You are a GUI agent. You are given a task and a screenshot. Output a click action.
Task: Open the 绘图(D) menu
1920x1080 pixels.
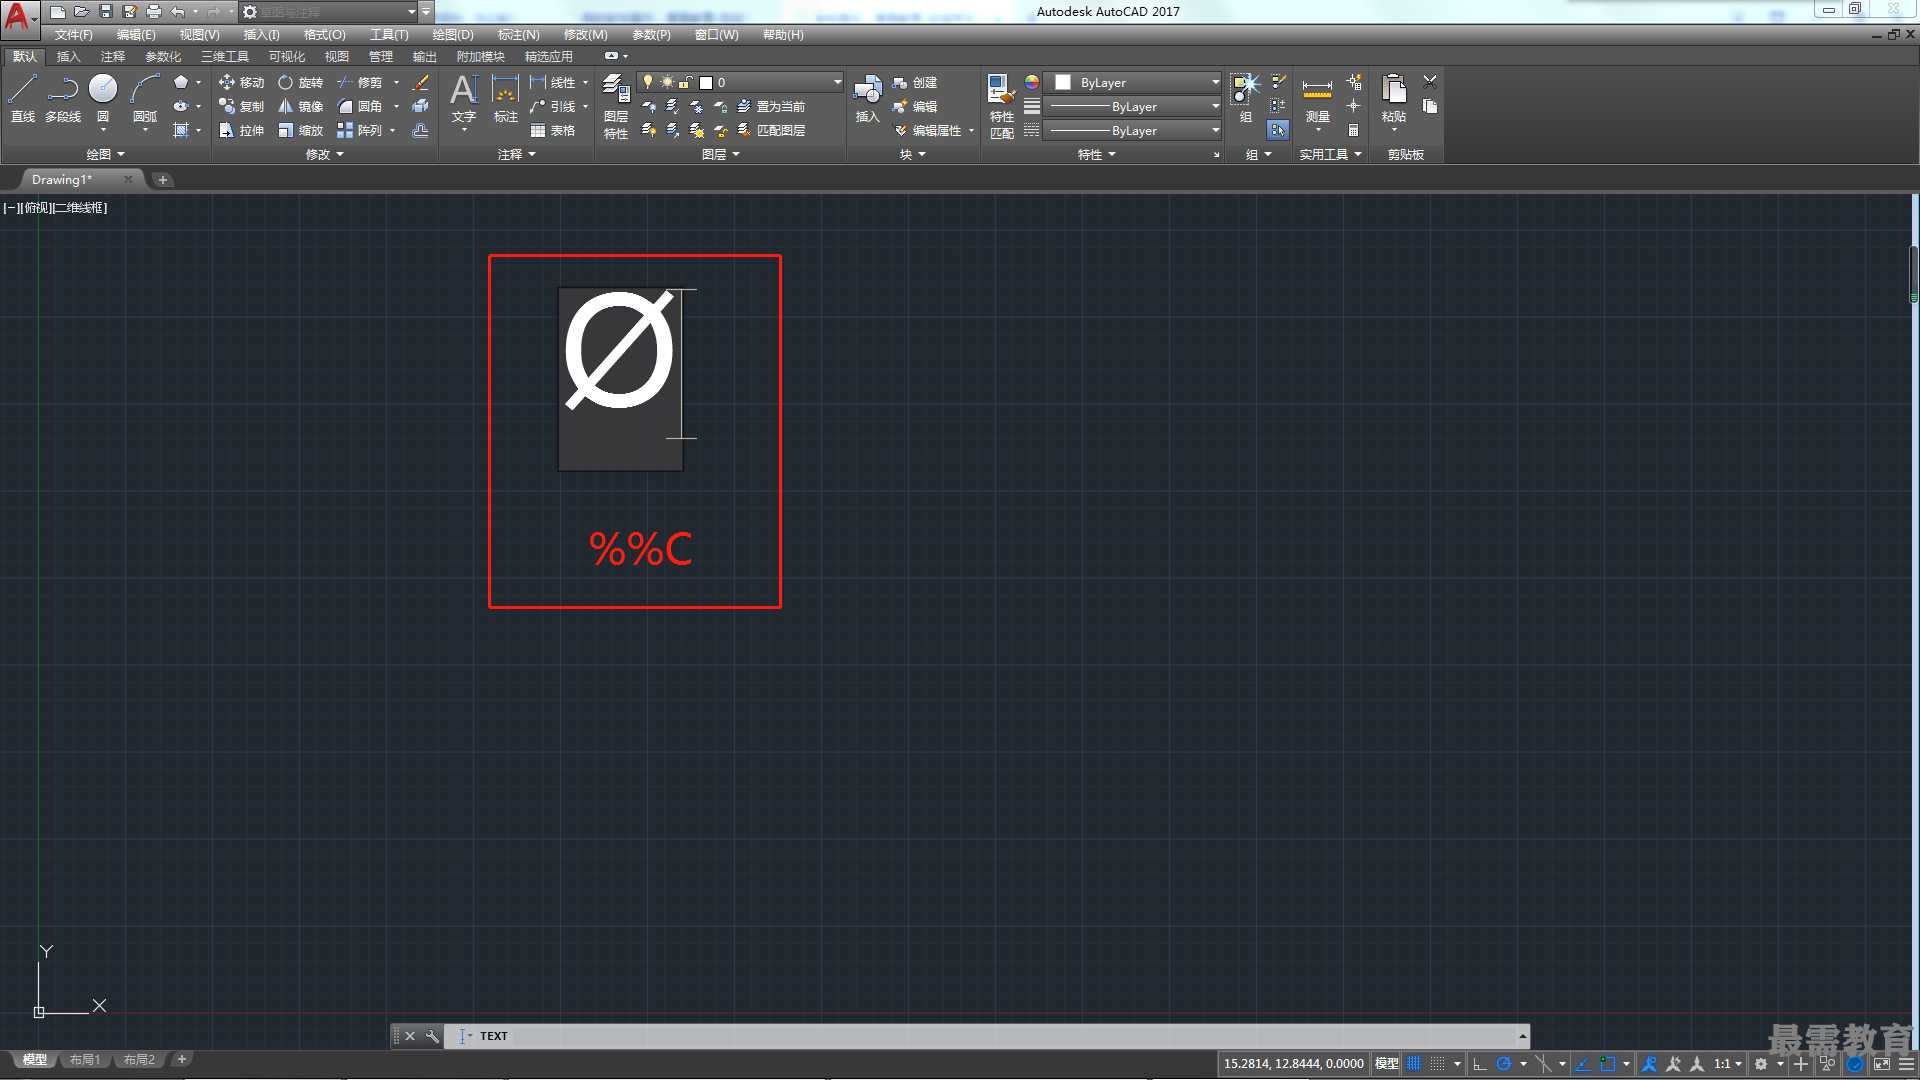click(453, 35)
